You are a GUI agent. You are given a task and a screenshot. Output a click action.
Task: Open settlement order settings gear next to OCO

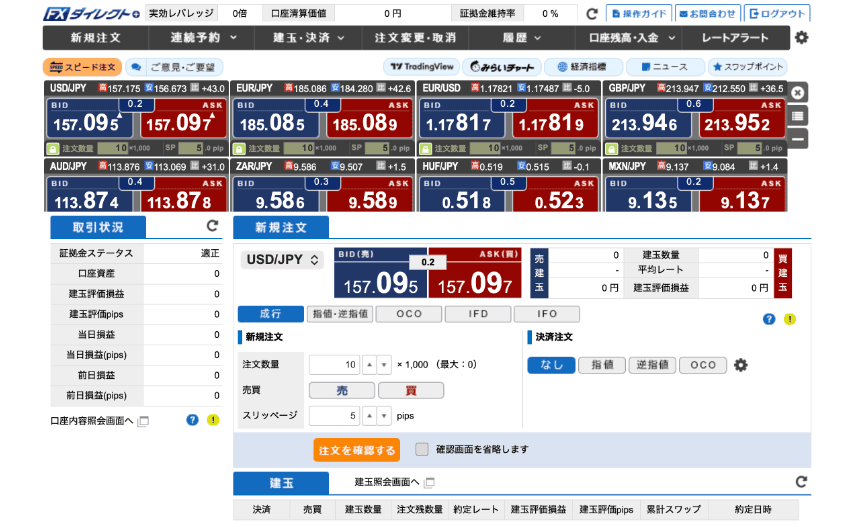(x=740, y=365)
